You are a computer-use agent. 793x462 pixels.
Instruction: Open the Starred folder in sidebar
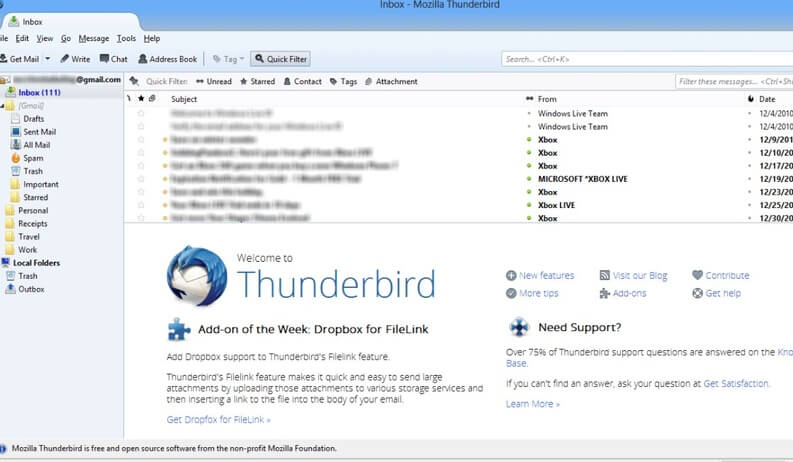click(x=35, y=198)
